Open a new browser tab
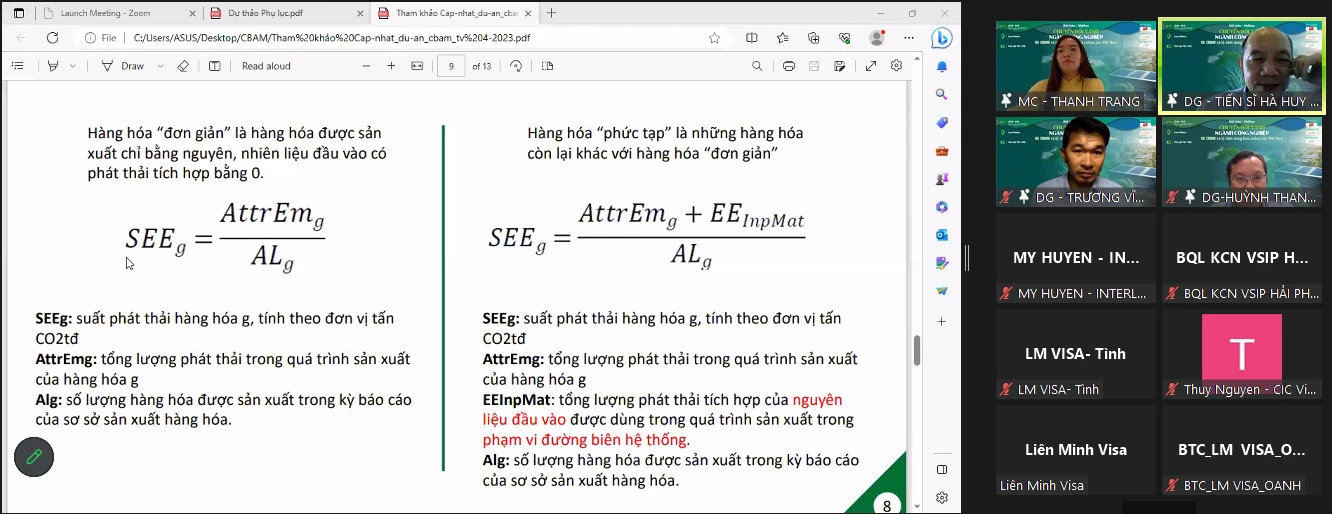Viewport: 1332px width, 514px height. [551, 13]
